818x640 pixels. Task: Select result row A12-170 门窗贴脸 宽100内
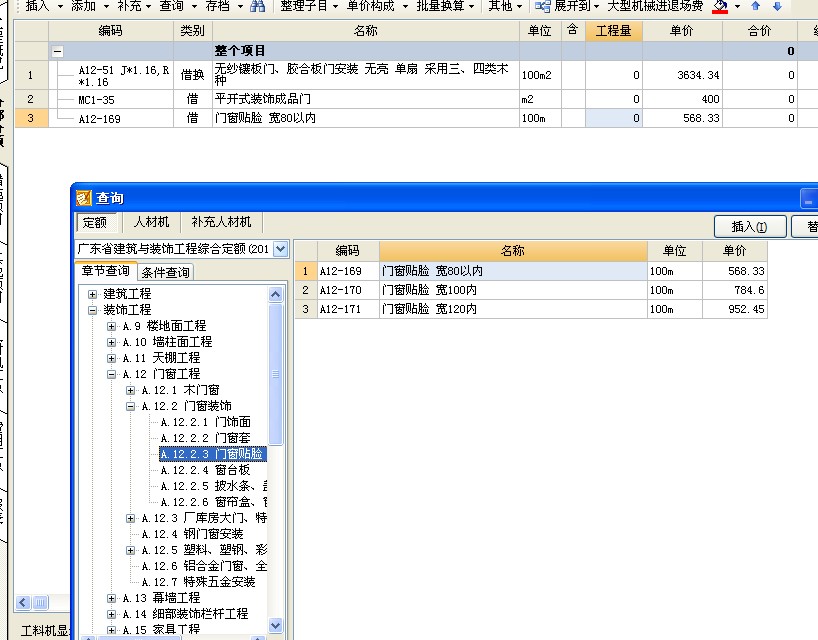pos(531,290)
